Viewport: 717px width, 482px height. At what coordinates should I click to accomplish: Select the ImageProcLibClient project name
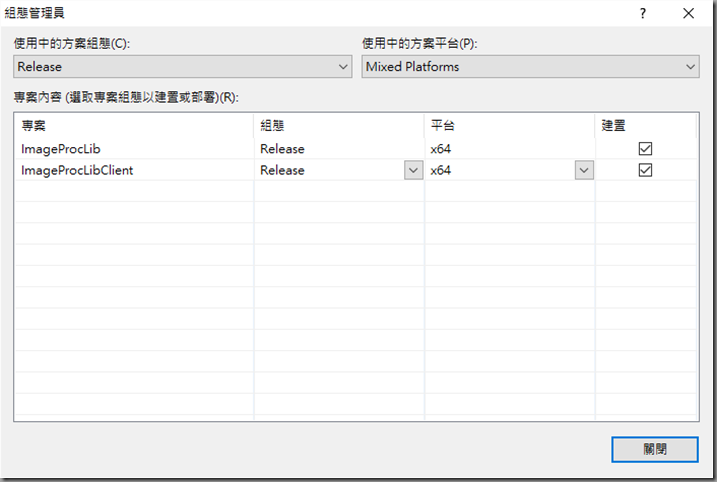click(77, 171)
